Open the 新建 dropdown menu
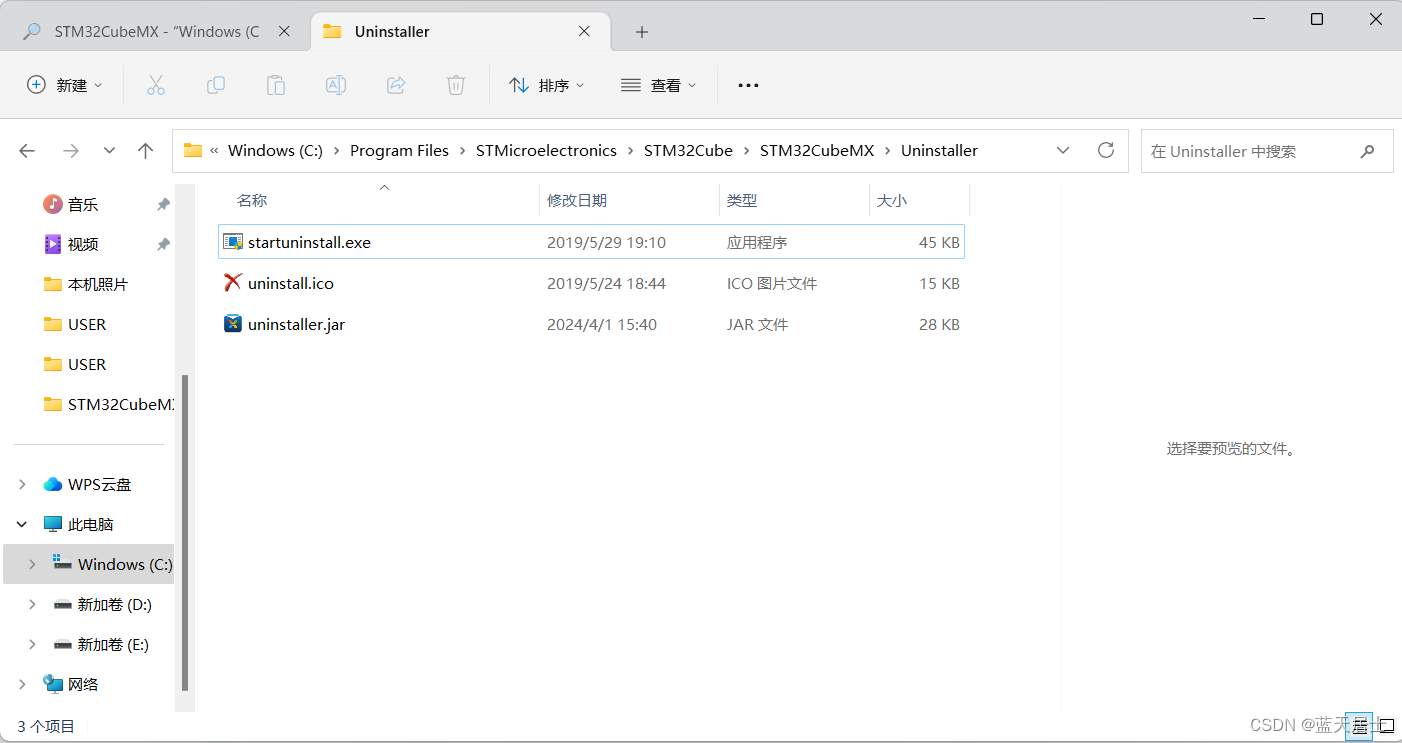The width and height of the screenshot is (1402, 743). (64, 85)
